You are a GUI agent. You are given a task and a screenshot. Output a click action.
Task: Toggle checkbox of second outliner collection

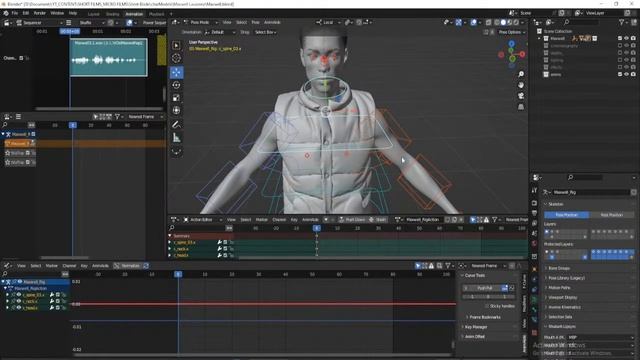tap(620, 46)
